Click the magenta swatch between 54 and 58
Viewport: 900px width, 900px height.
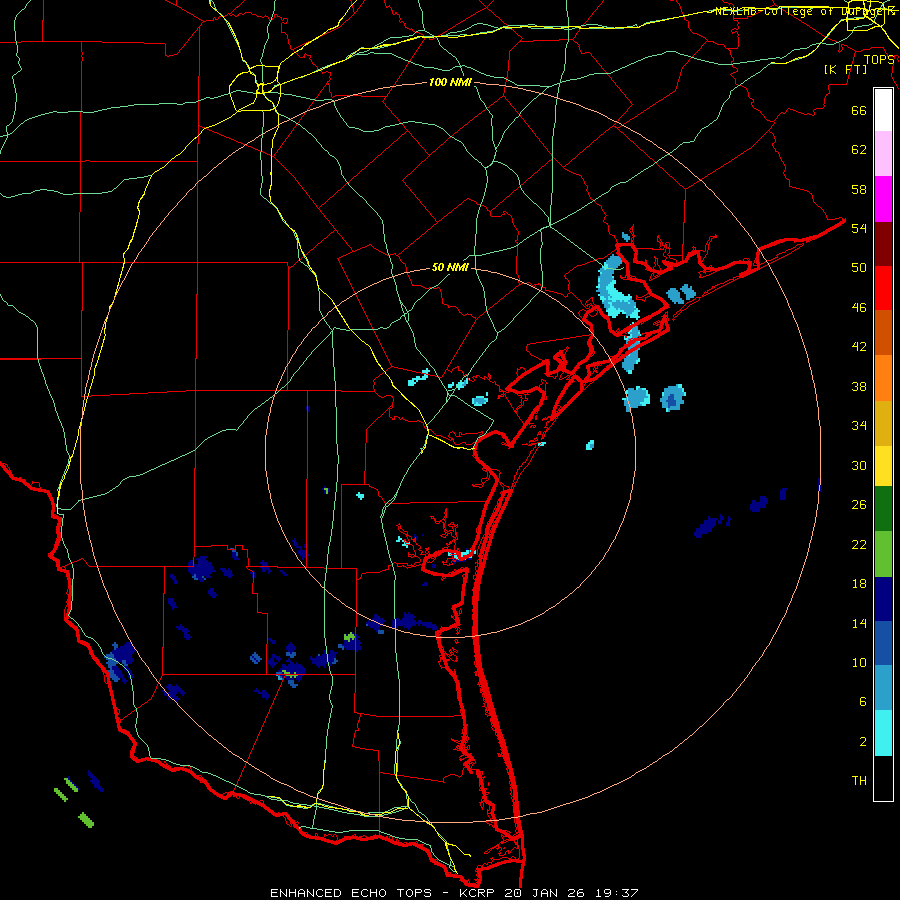883,199
